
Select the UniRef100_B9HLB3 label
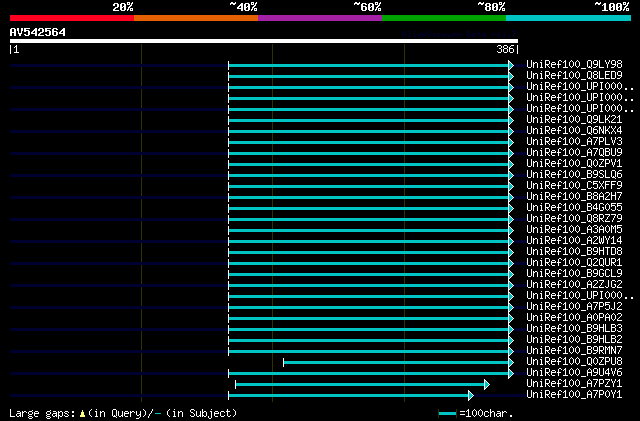pos(574,328)
